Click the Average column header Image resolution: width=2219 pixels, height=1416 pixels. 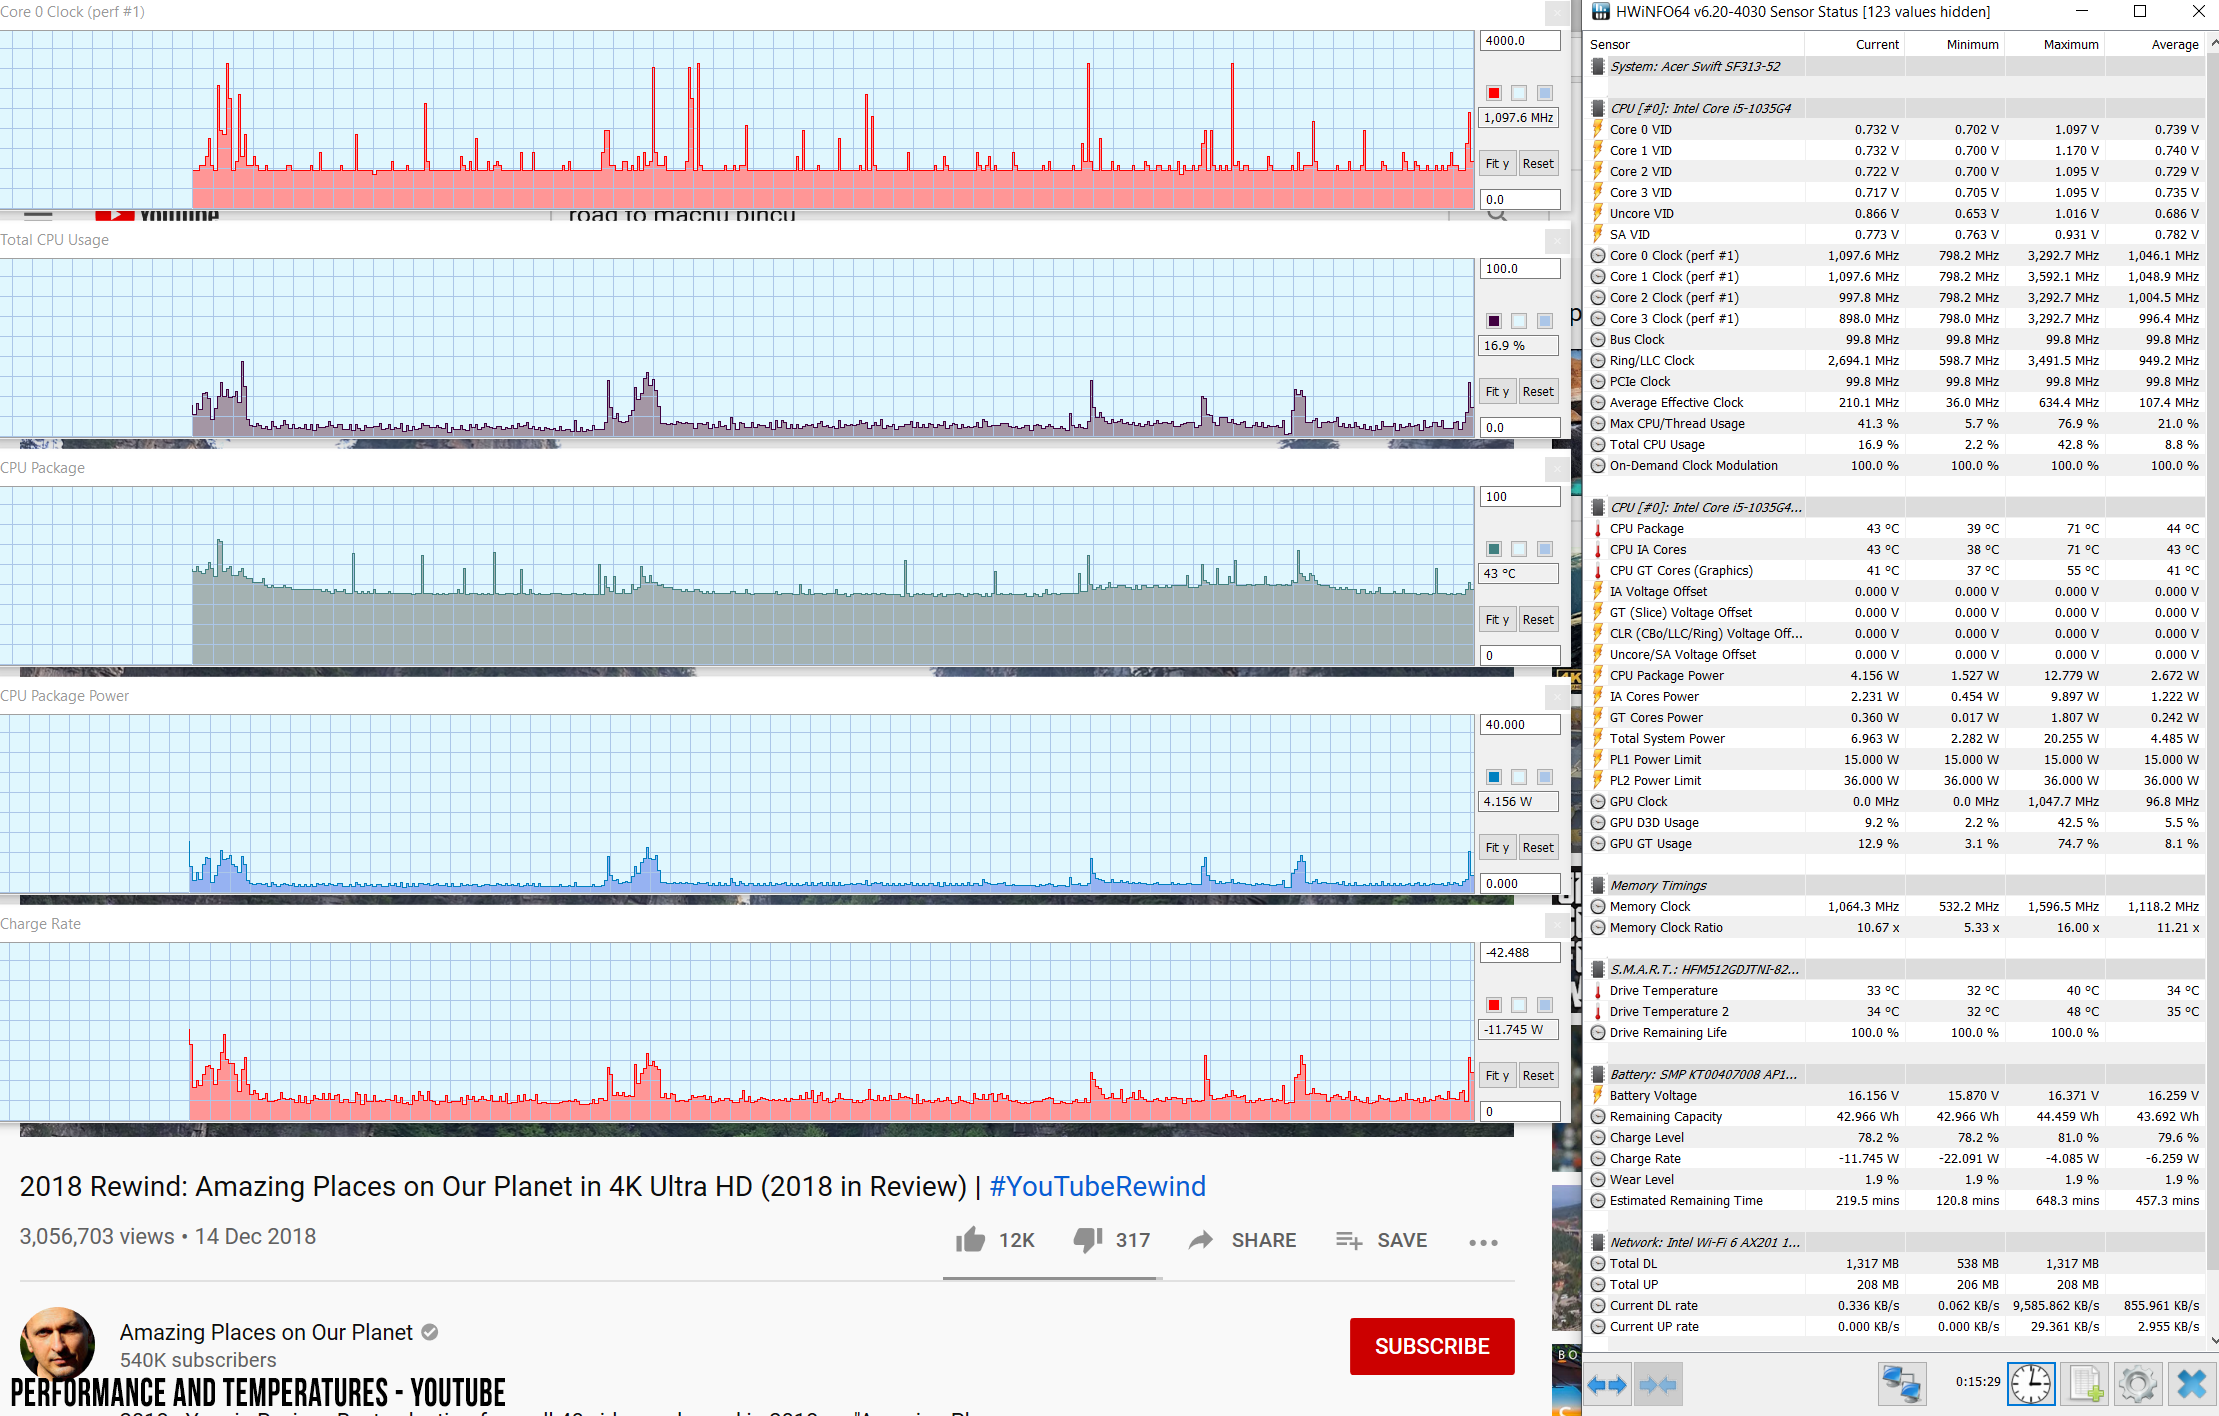pos(2155,44)
